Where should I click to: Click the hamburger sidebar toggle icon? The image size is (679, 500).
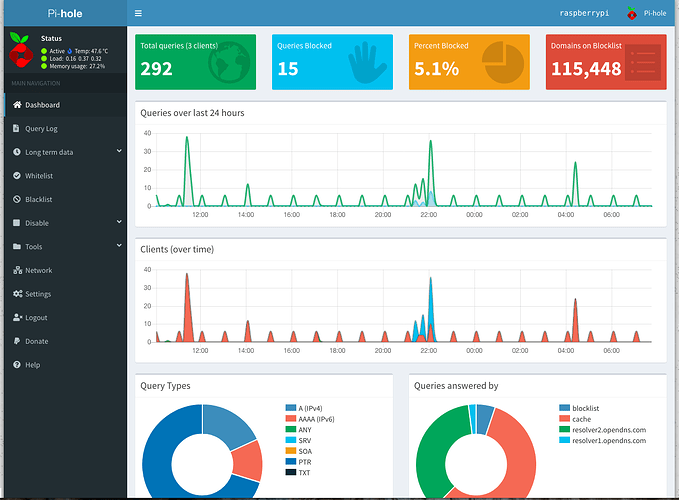tap(138, 14)
